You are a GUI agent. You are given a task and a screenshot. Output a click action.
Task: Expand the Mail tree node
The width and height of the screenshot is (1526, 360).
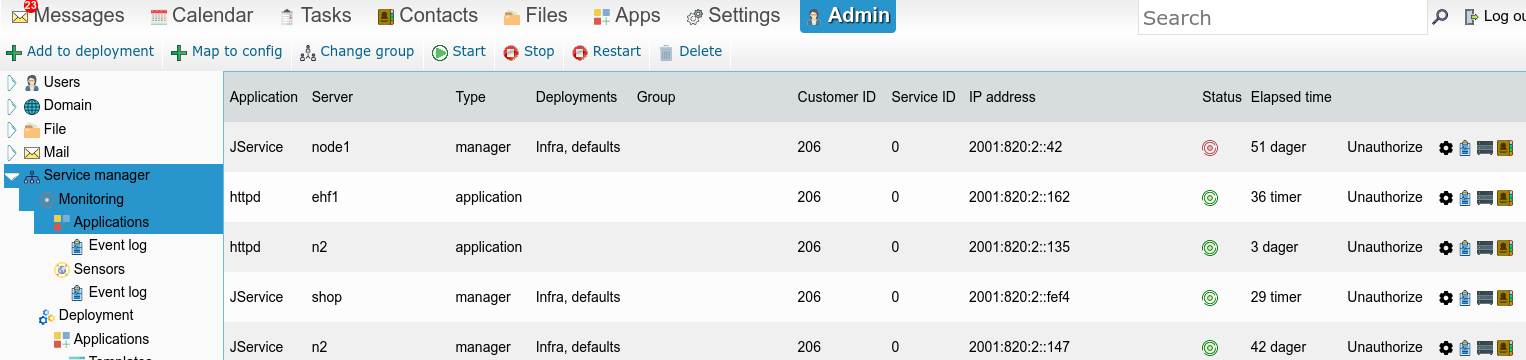(12, 153)
